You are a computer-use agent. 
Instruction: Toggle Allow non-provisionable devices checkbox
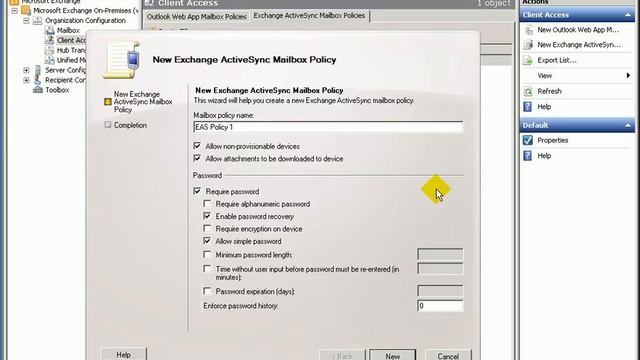tap(197, 146)
